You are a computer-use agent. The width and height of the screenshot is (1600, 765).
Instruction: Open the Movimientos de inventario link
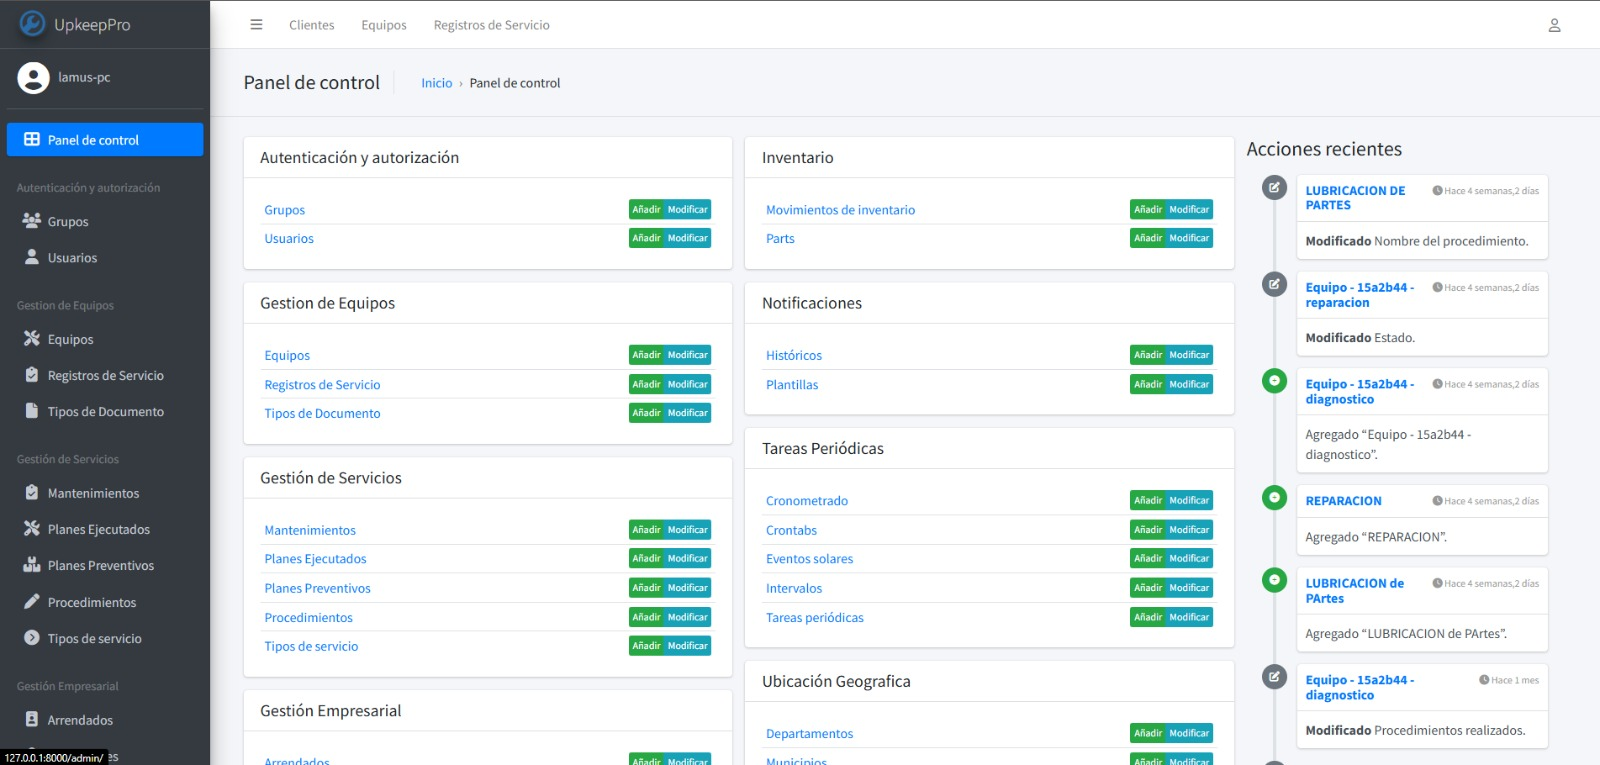tap(840, 210)
